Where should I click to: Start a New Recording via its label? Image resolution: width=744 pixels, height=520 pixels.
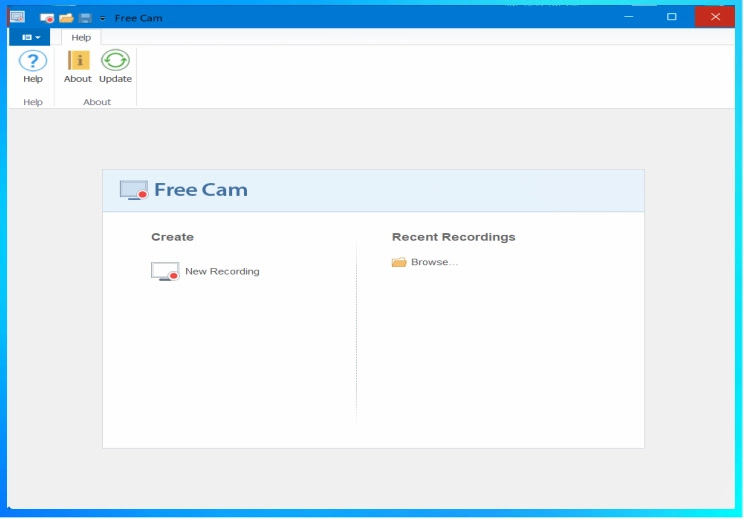pos(222,271)
